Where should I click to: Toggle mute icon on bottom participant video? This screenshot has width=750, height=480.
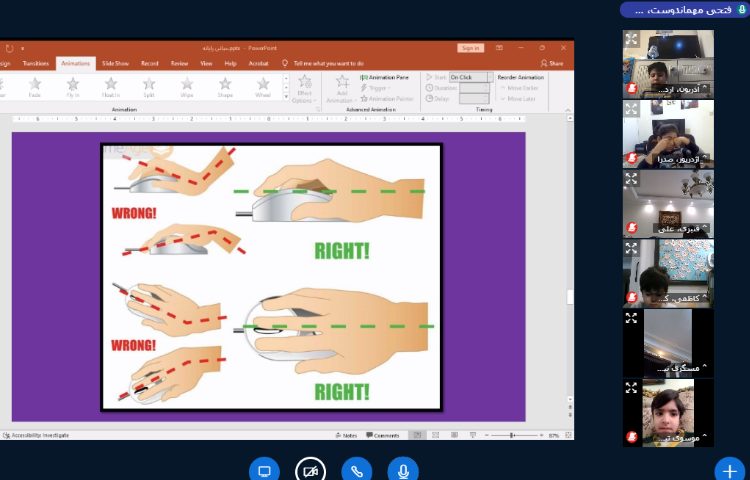[632, 437]
